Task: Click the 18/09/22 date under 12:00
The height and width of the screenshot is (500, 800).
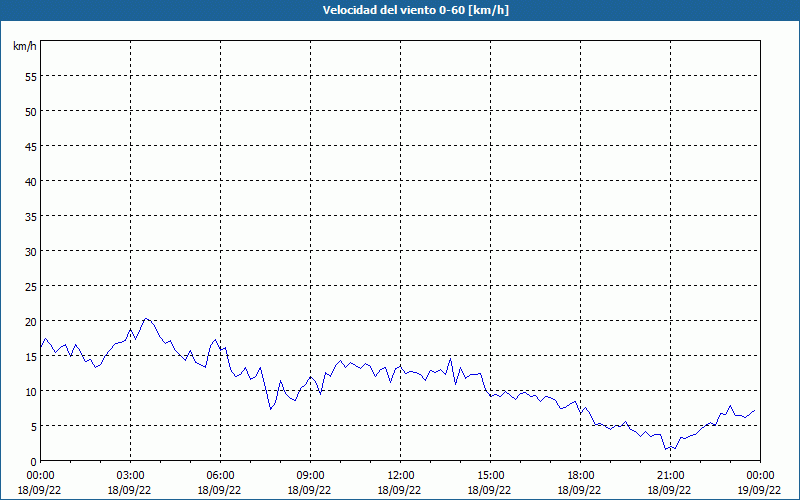Action: point(399,490)
